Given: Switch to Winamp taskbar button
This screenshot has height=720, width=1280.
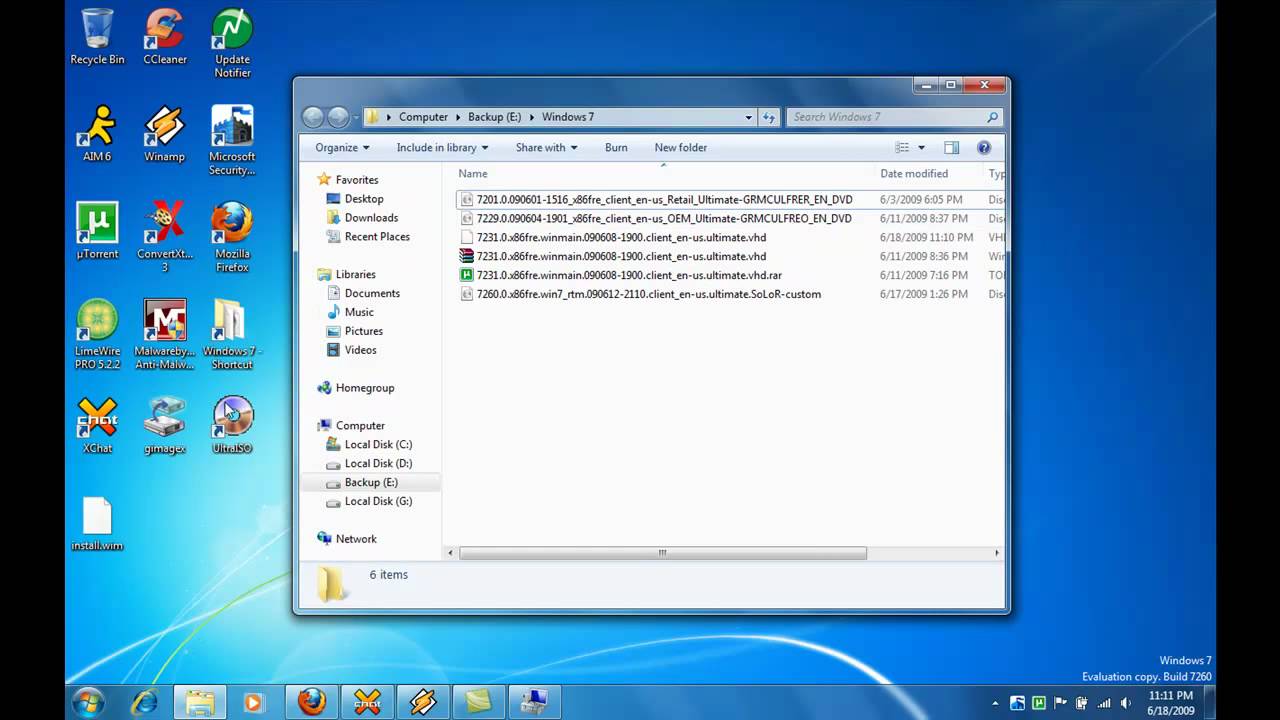Looking at the screenshot, I should click(x=424, y=702).
